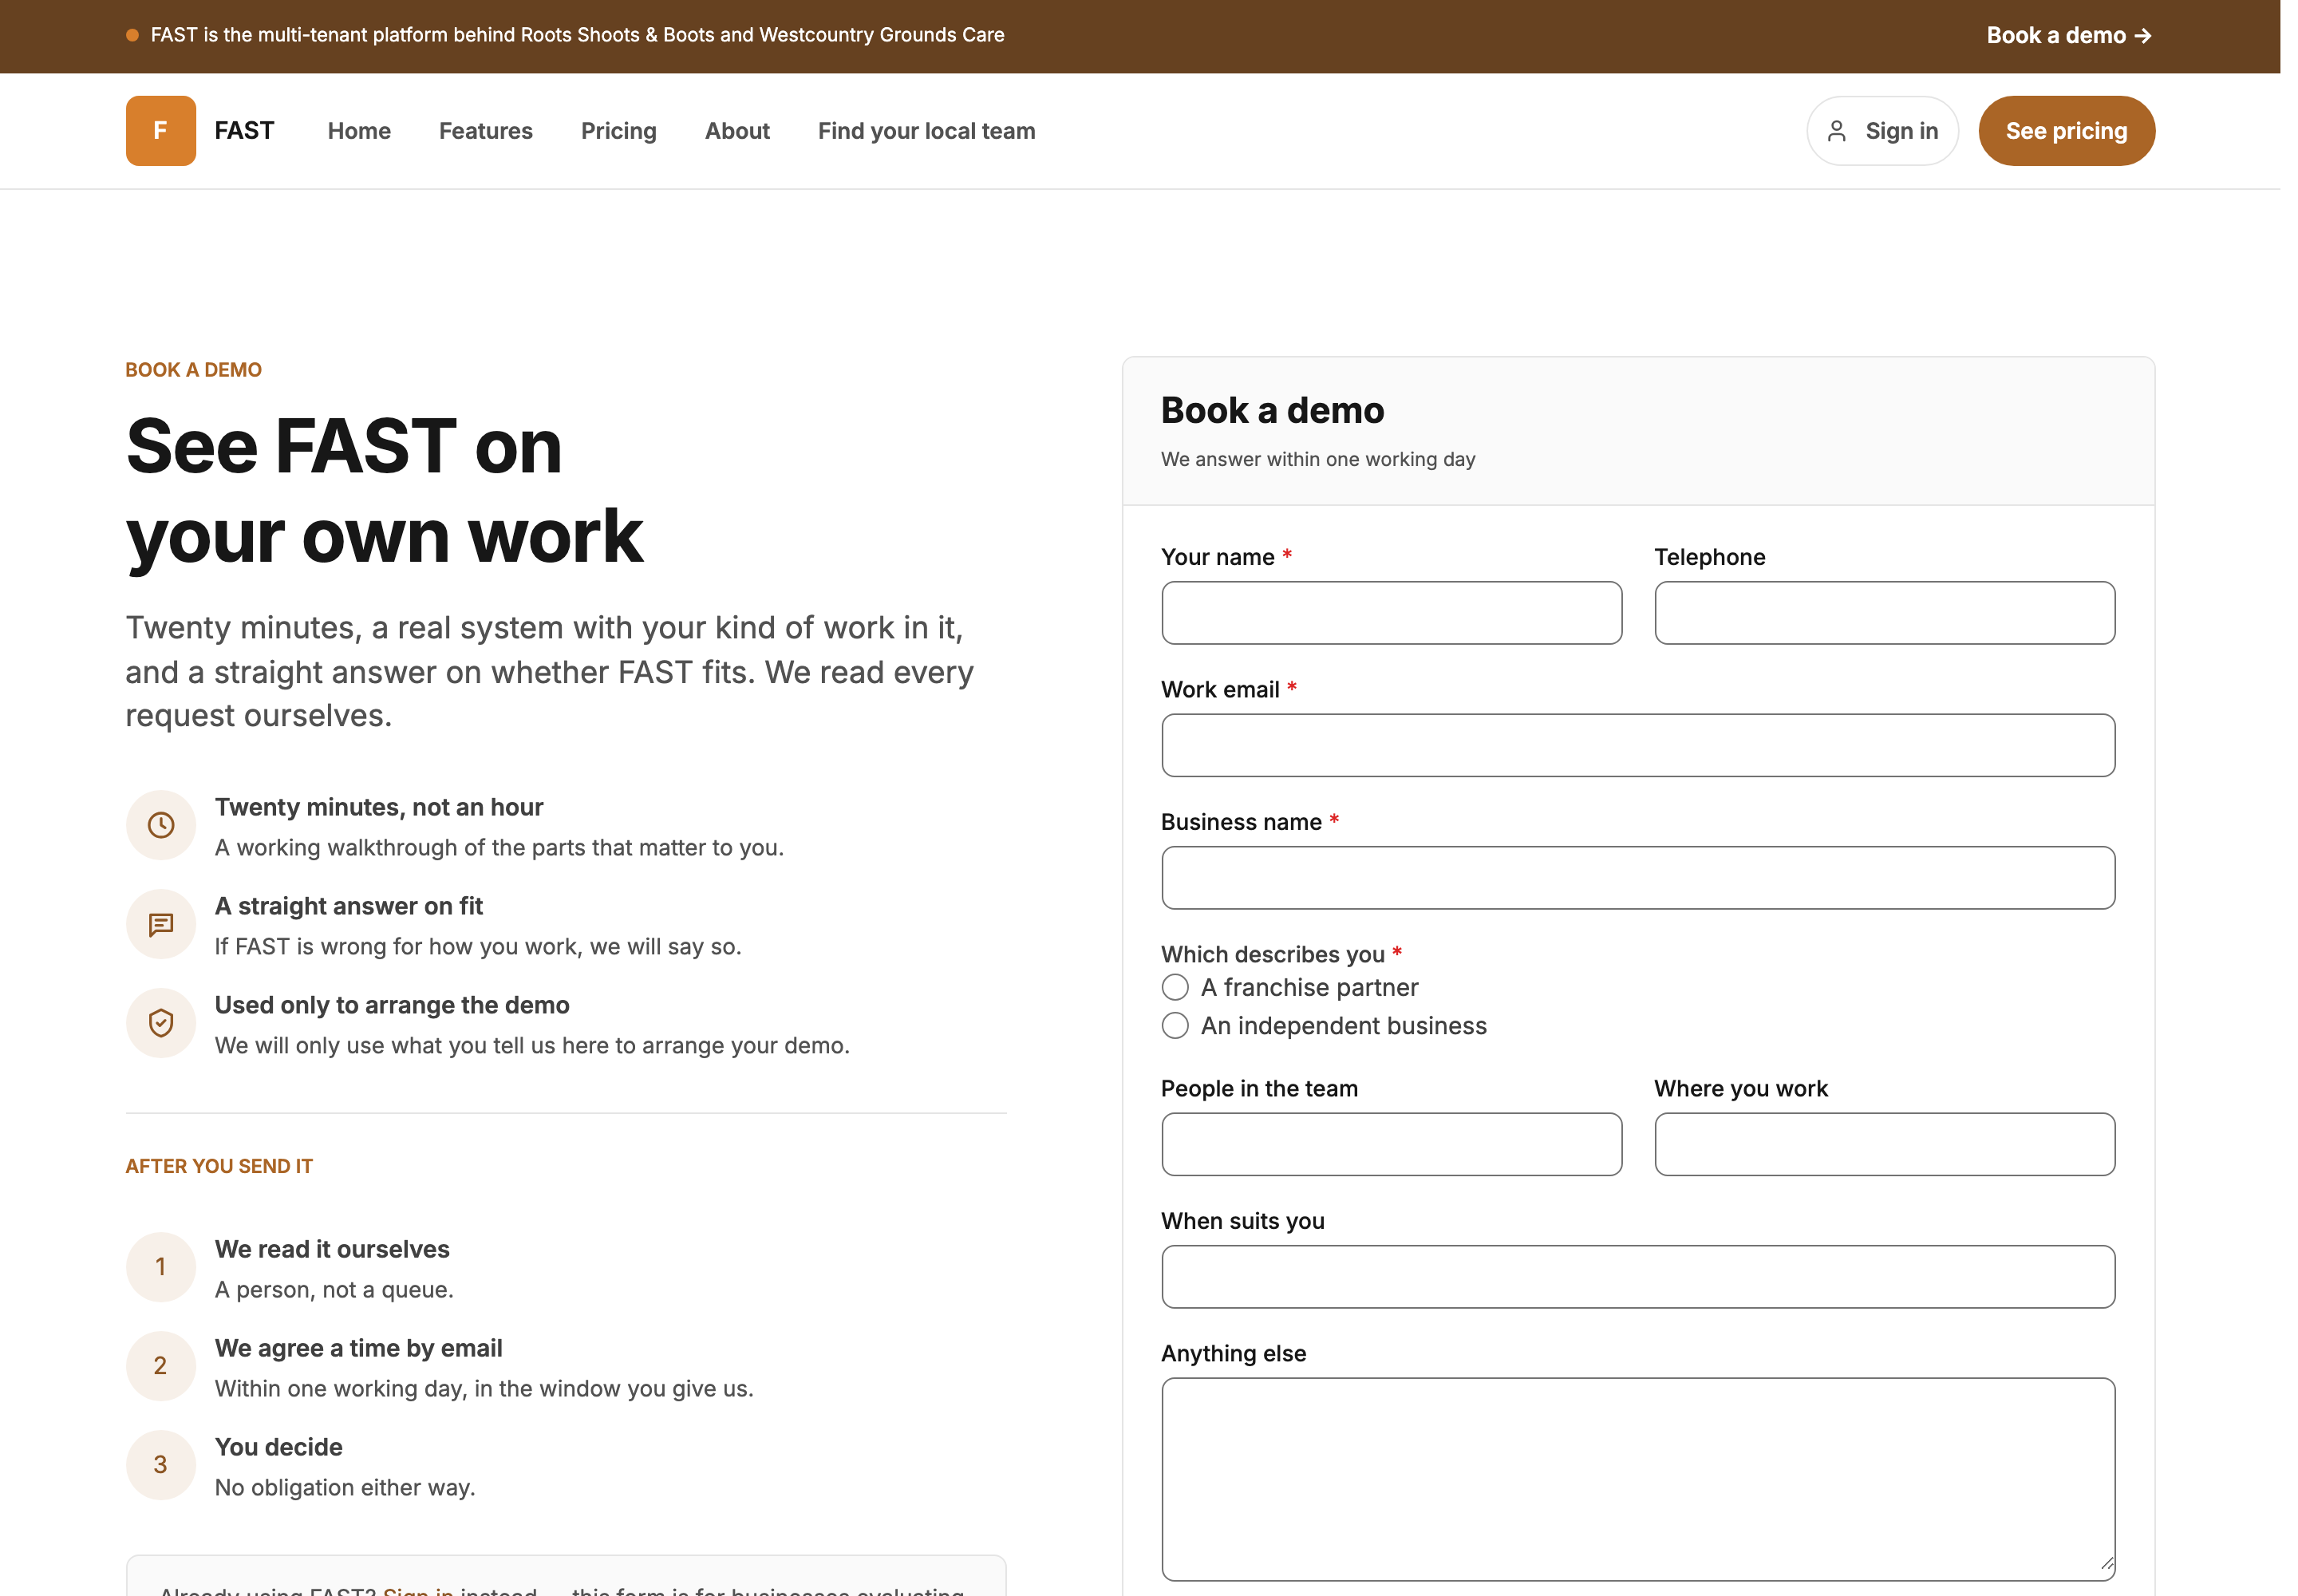
Task: Click the user icon in the Sign in button
Action: [x=1836, y=131]
